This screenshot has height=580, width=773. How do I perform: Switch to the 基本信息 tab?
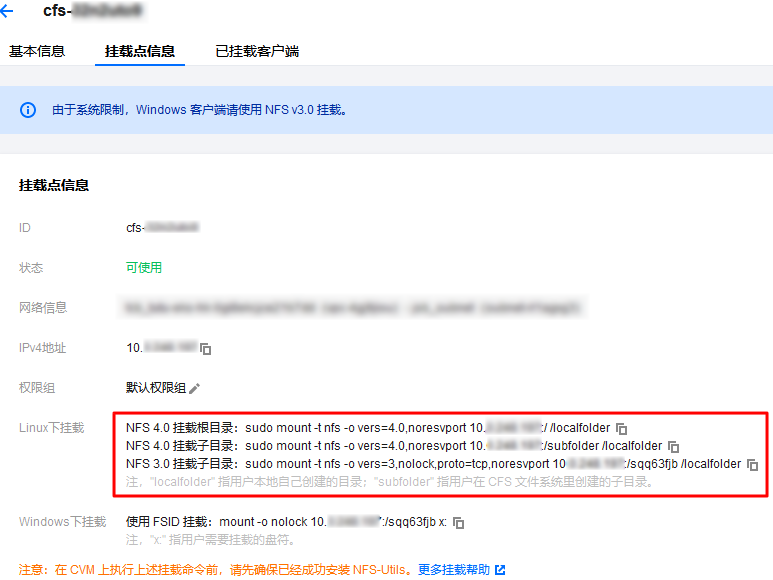(37, 51)
